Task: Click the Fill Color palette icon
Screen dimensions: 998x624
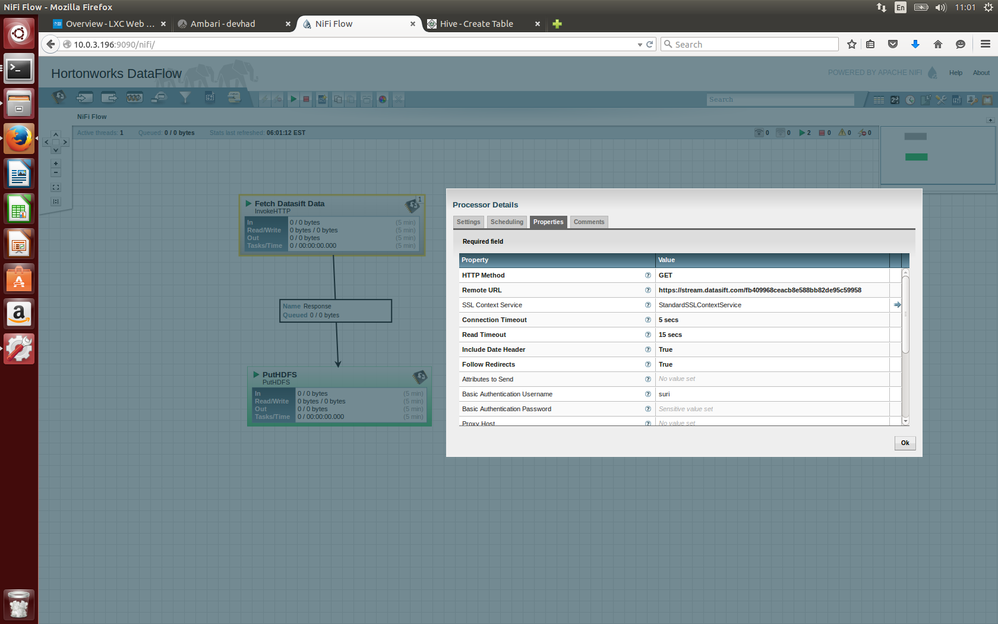Action: coord(383,99)
